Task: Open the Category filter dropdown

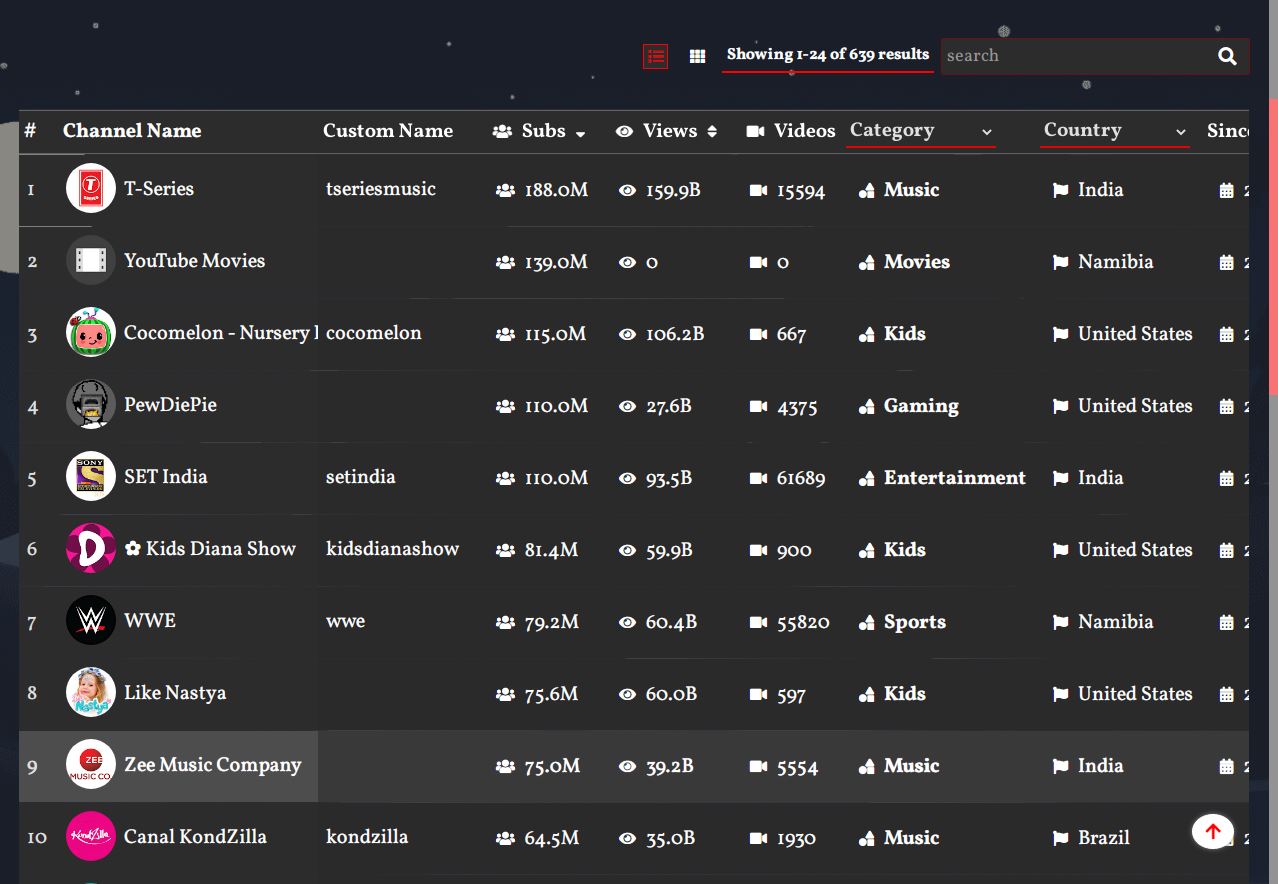Action: (920, 131)
